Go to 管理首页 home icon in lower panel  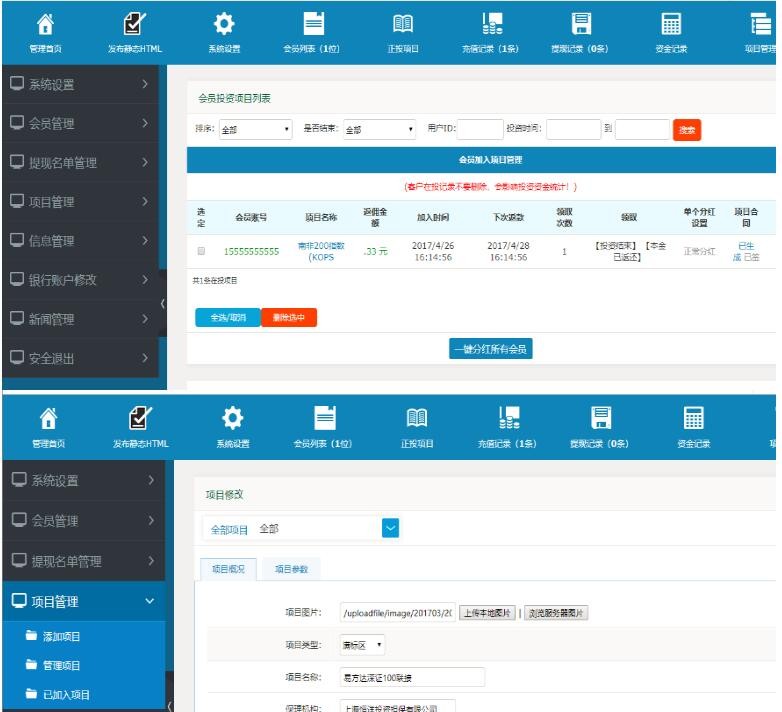[48, 418]
